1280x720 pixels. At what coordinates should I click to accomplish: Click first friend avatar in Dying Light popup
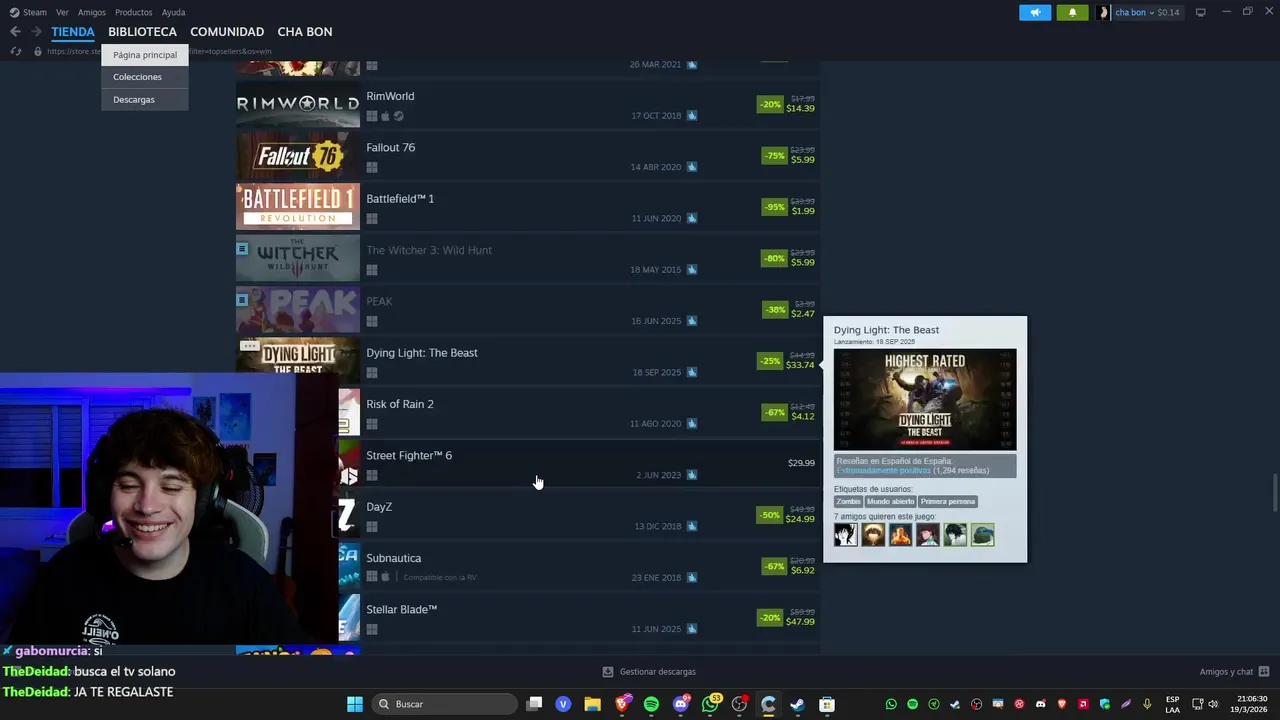tap(846, 535)
